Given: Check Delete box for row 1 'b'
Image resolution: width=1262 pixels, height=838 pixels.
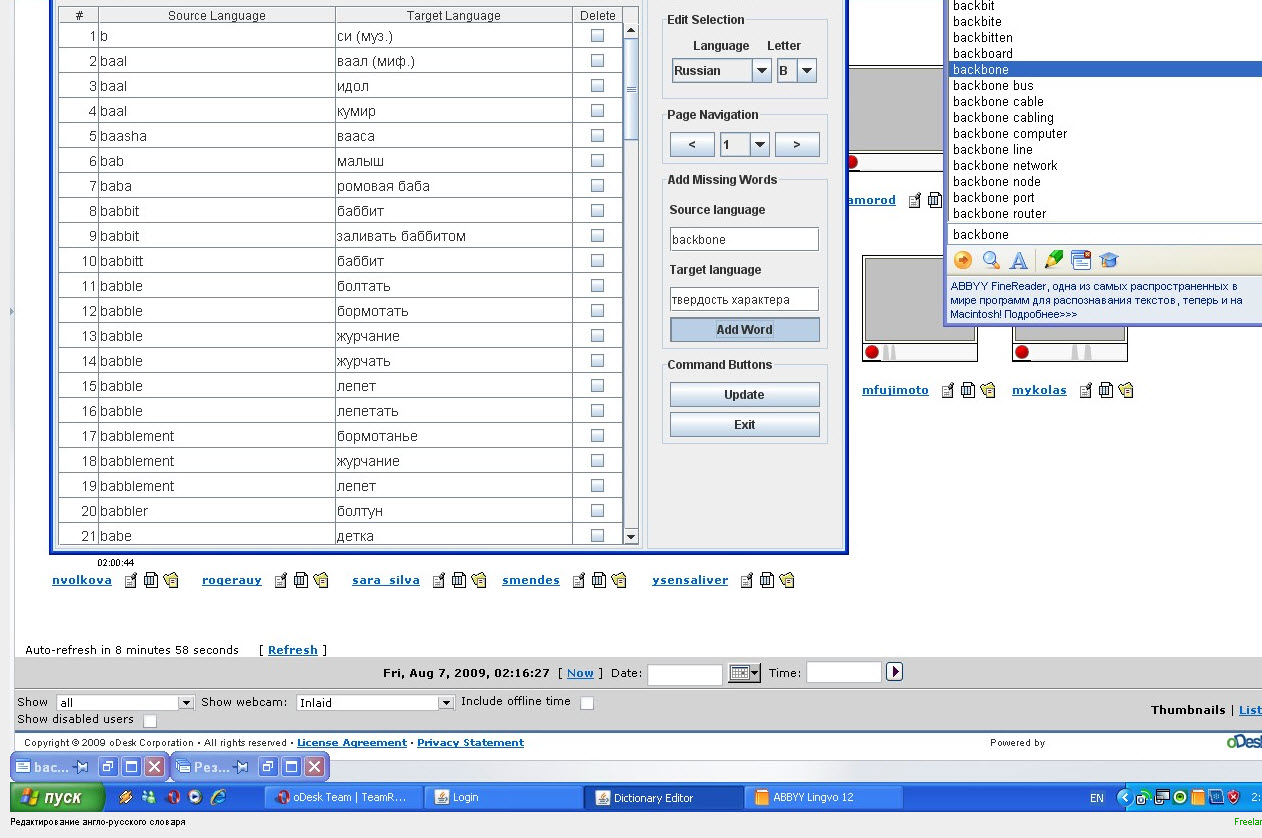Looking at the screenshot, I should click(597, 35).
